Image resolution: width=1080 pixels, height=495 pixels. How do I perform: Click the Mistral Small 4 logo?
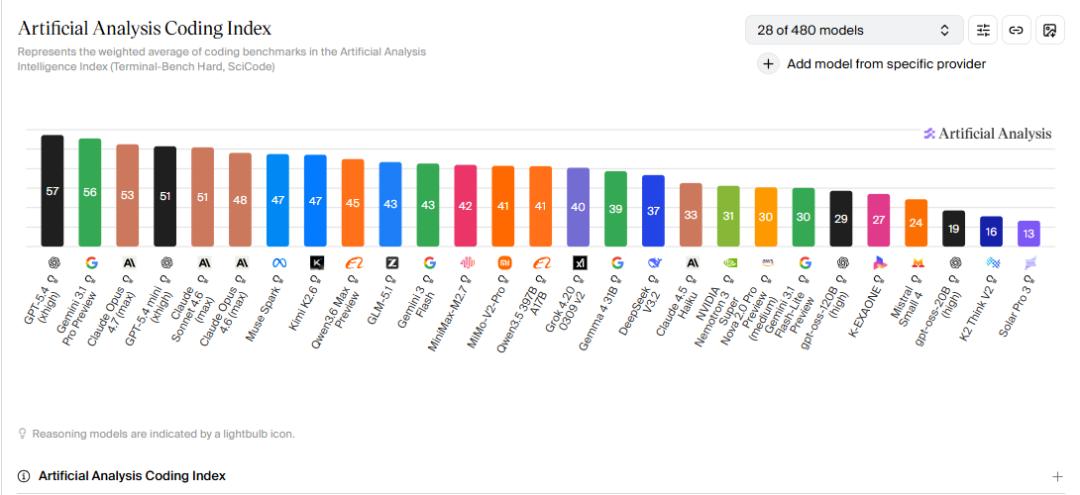pyautogui.click(x=917, y=263)
